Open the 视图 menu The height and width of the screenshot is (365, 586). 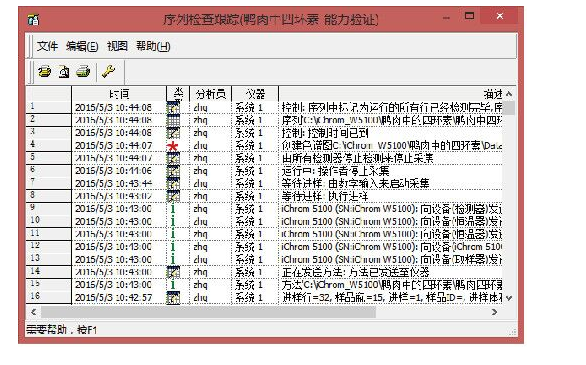(117, 46)
